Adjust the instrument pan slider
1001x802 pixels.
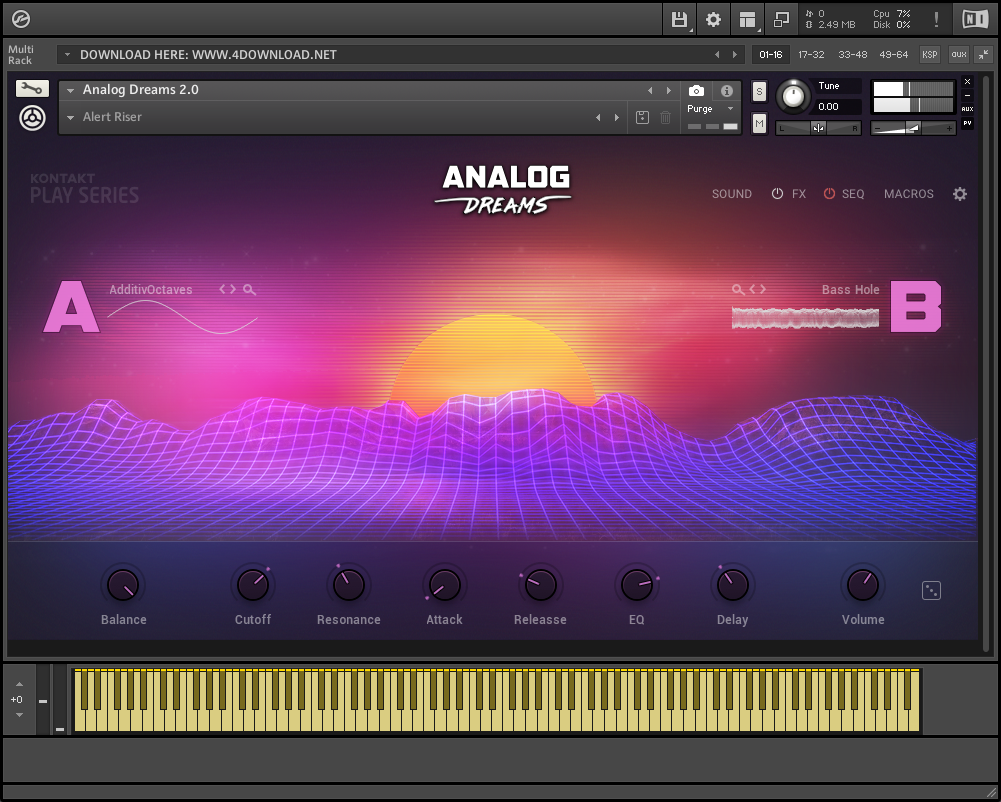click(x=818, y=128)
